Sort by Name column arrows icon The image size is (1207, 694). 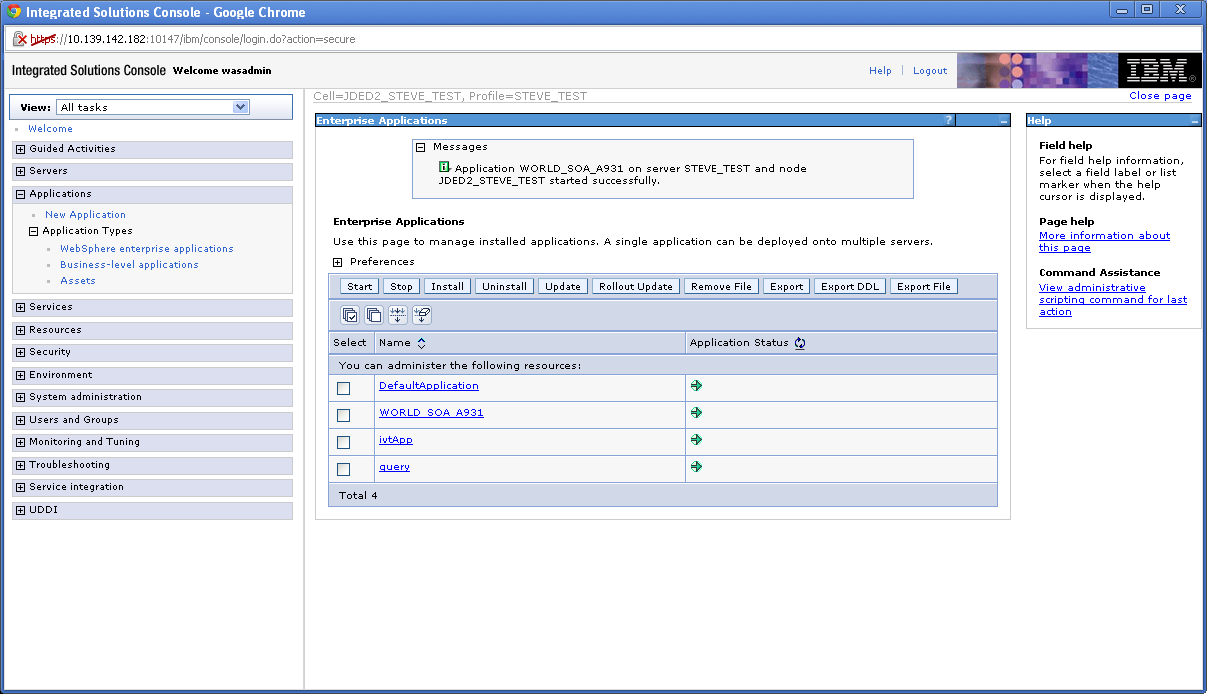[422, 343]
